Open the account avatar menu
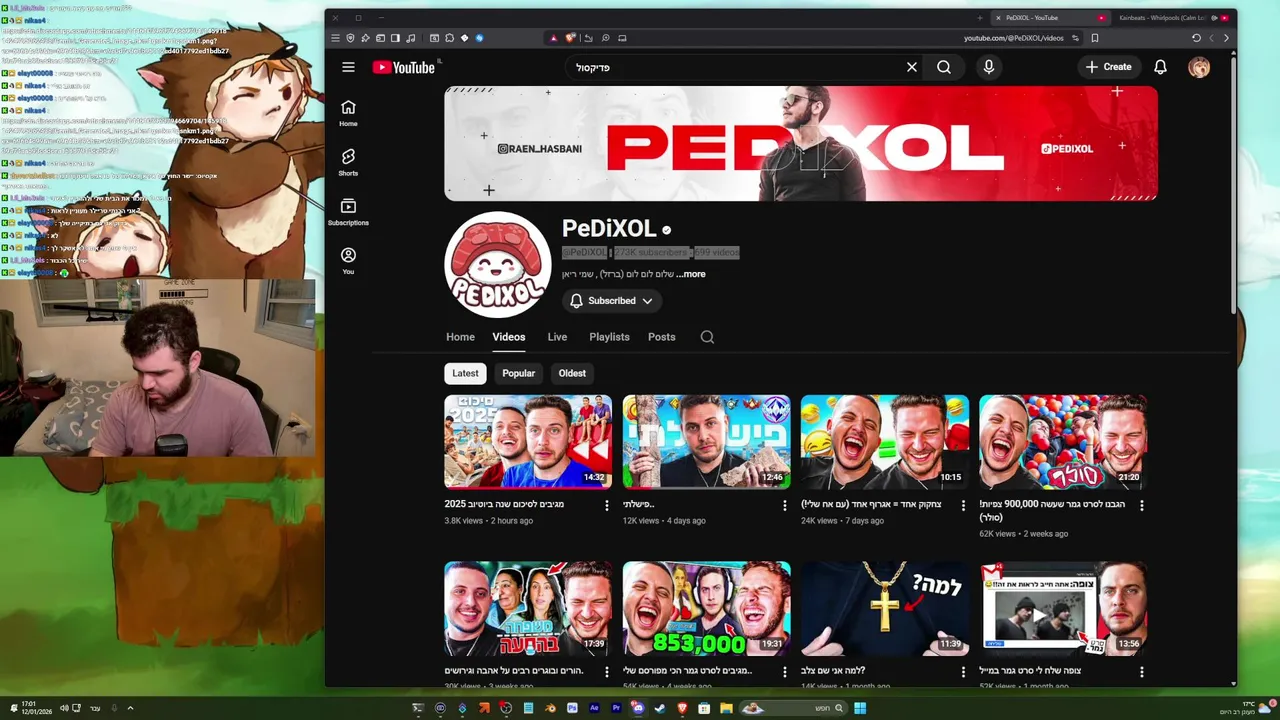 [1199, 67]
